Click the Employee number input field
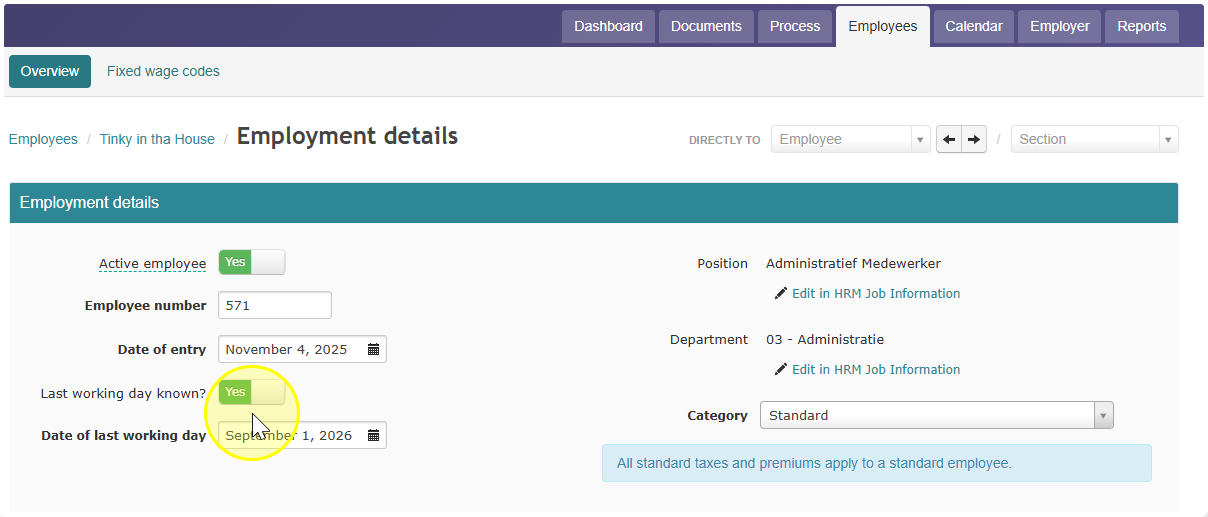 point(275,305)
